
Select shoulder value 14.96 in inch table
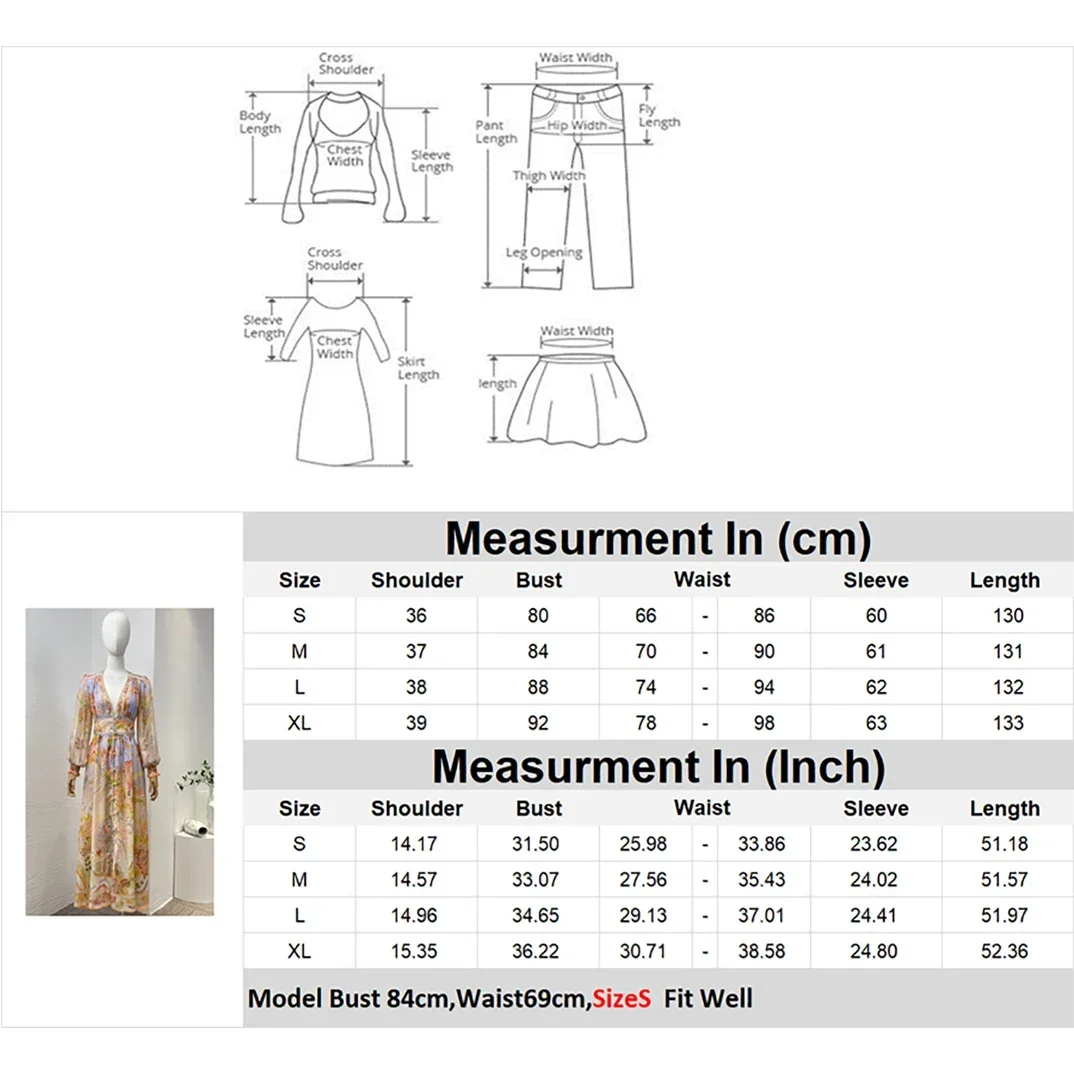point(414,915)
